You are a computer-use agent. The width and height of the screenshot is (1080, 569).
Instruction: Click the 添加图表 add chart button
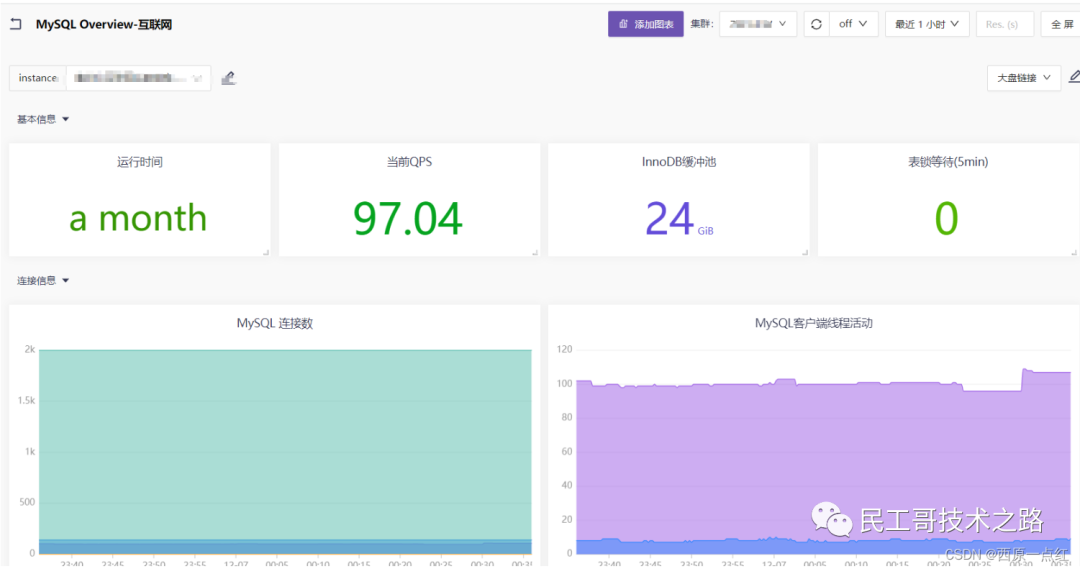click(645, 24)
